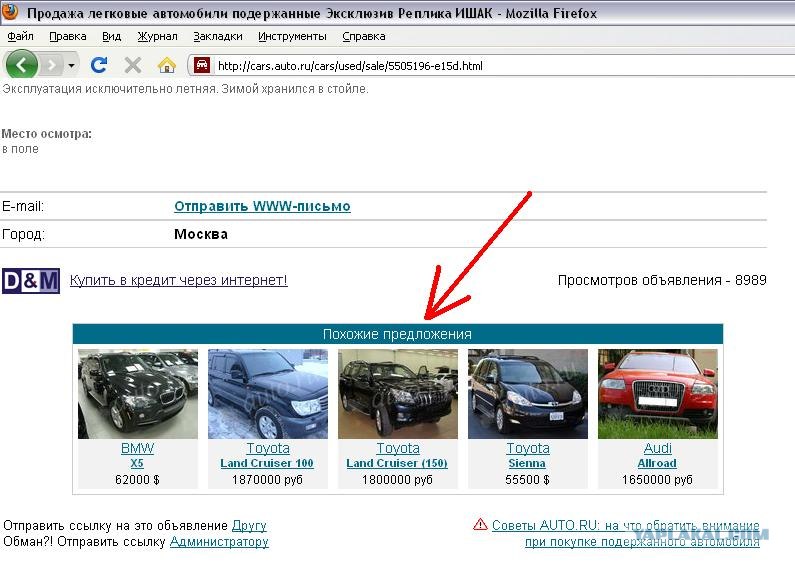This screenshot has height=564, width=795.
Task: Click the Land Cruiser 100 model link
Action: 267,464
